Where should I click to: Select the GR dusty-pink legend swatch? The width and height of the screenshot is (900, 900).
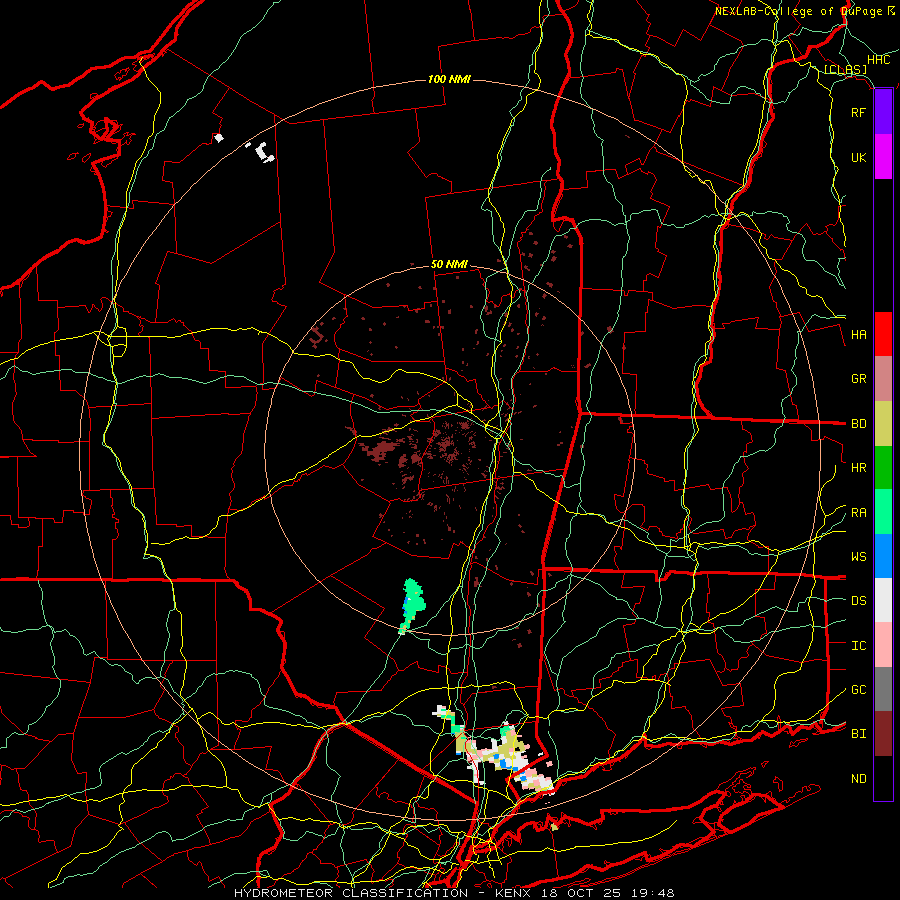(883, 378)
